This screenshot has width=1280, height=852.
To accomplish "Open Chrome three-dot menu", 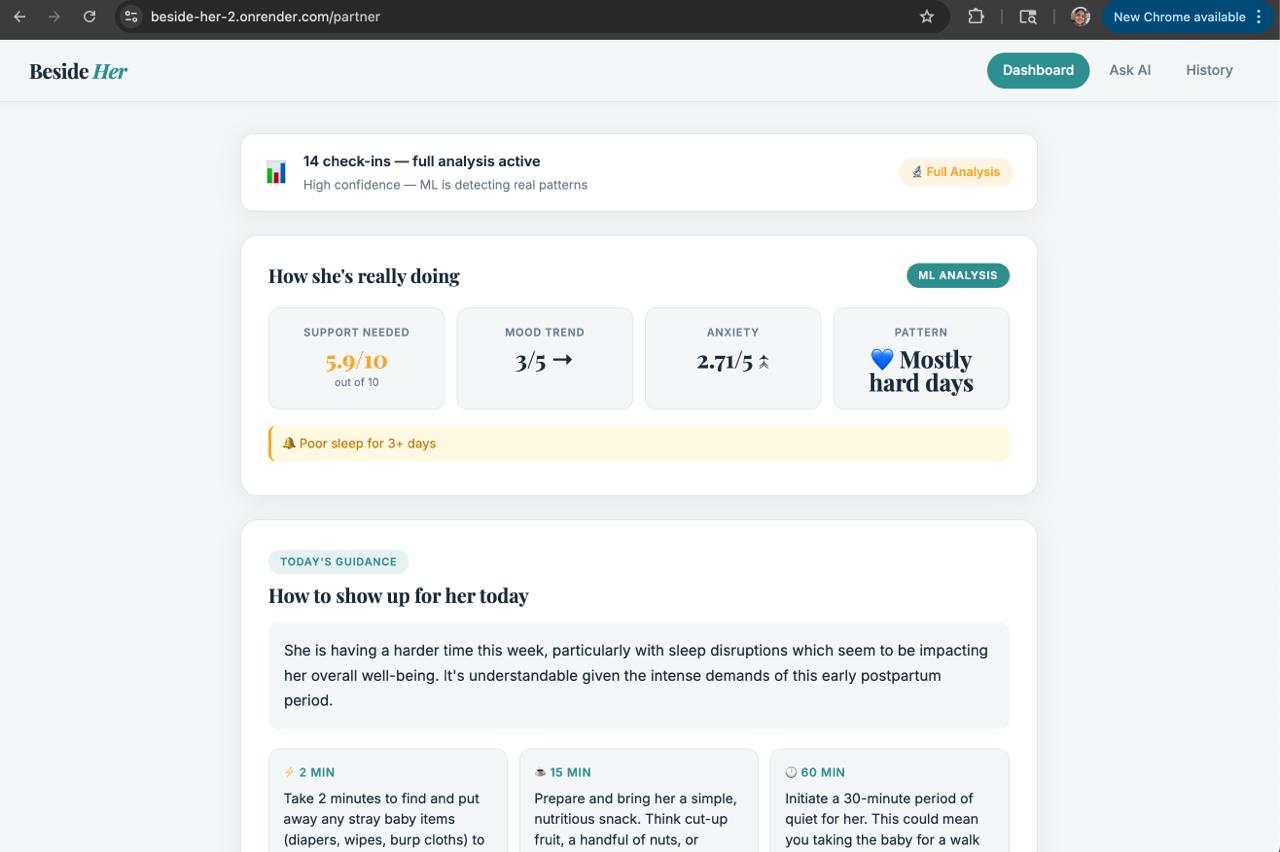I will [1259, 16].
